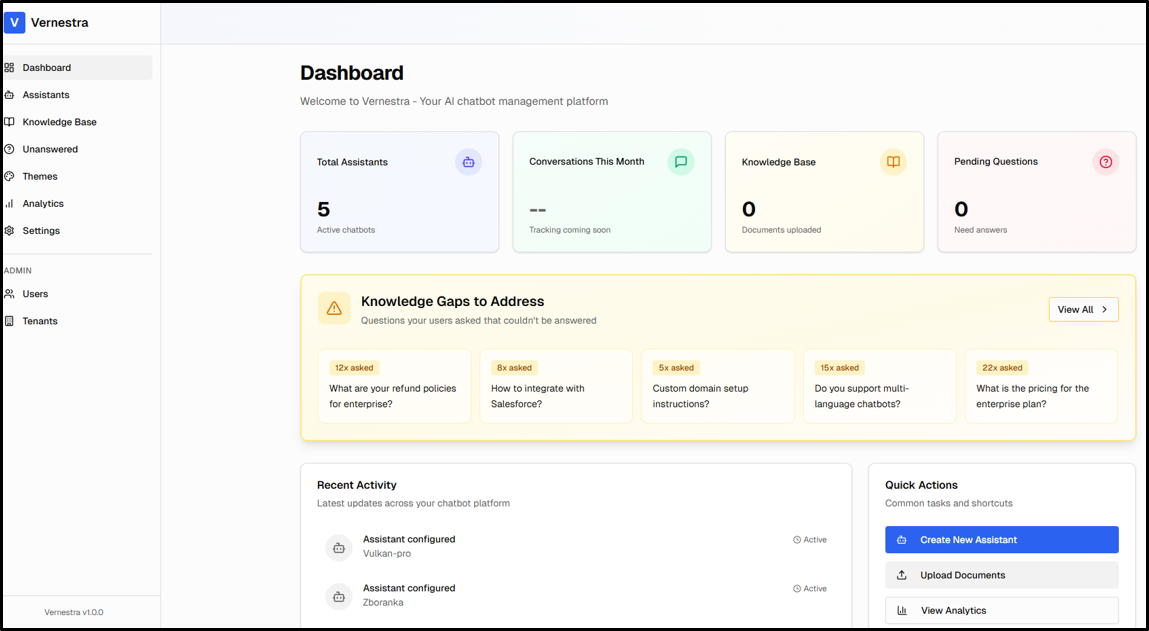Click the robot icon beside Vulkan-pro activity
Viewport: 1149px width, 631px height.
[x=339, y=548]
